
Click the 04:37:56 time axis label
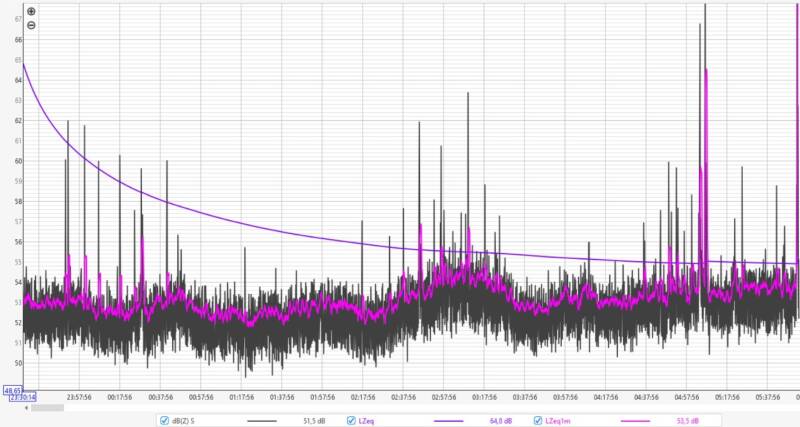click(x=646, y=397)
